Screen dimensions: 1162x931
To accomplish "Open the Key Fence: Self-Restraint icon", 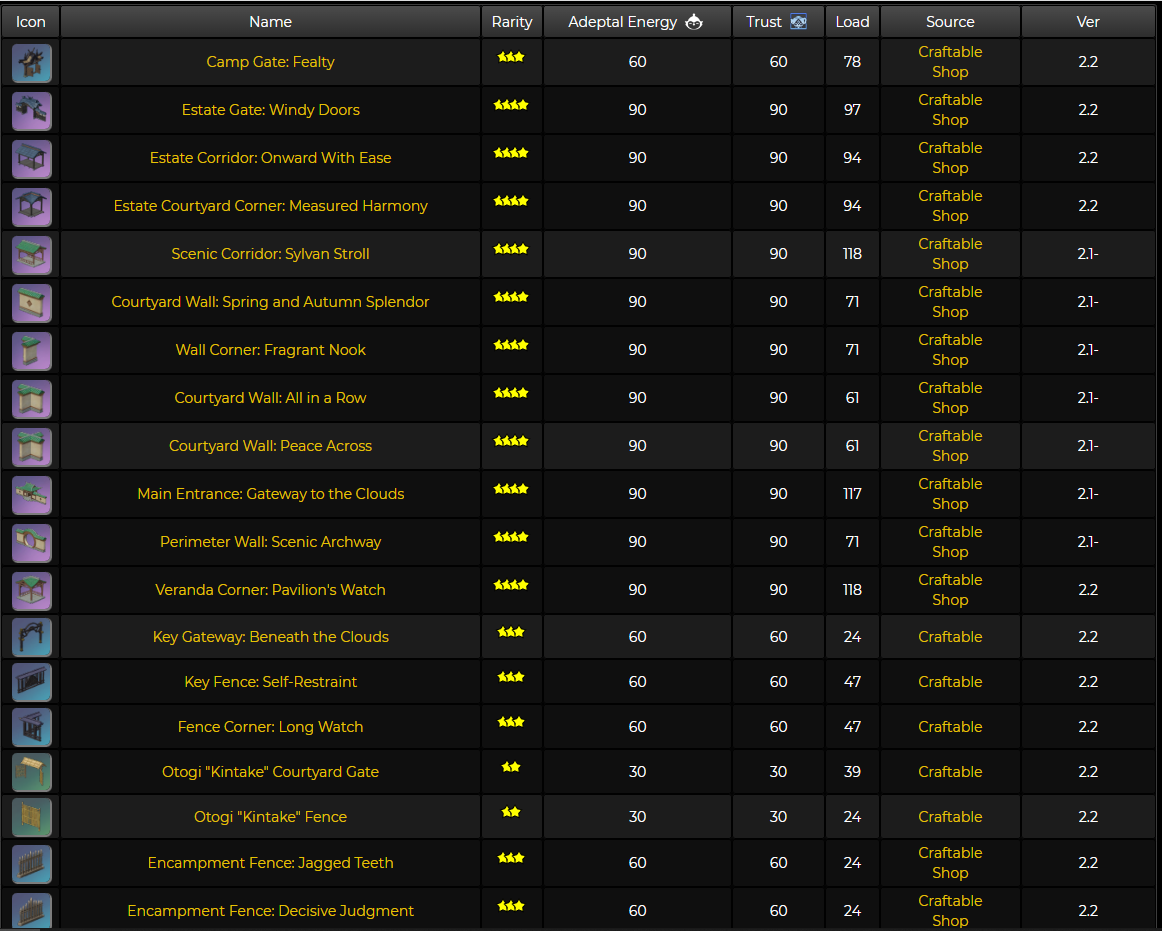I will (32, 683).
